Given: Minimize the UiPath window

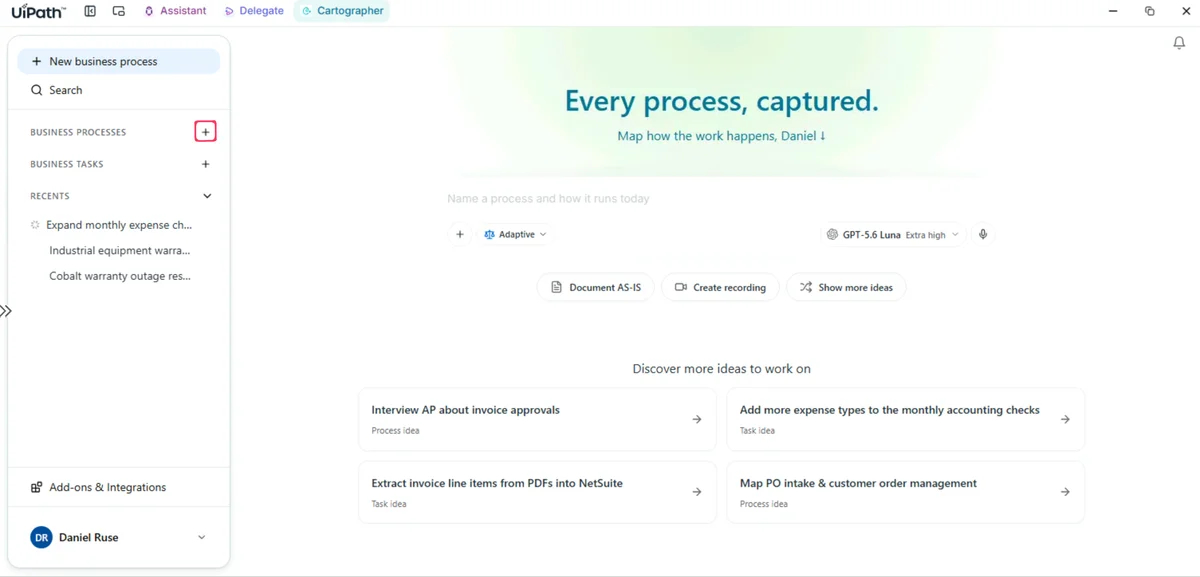Looking at the screenshot, I should [1113, 11].
